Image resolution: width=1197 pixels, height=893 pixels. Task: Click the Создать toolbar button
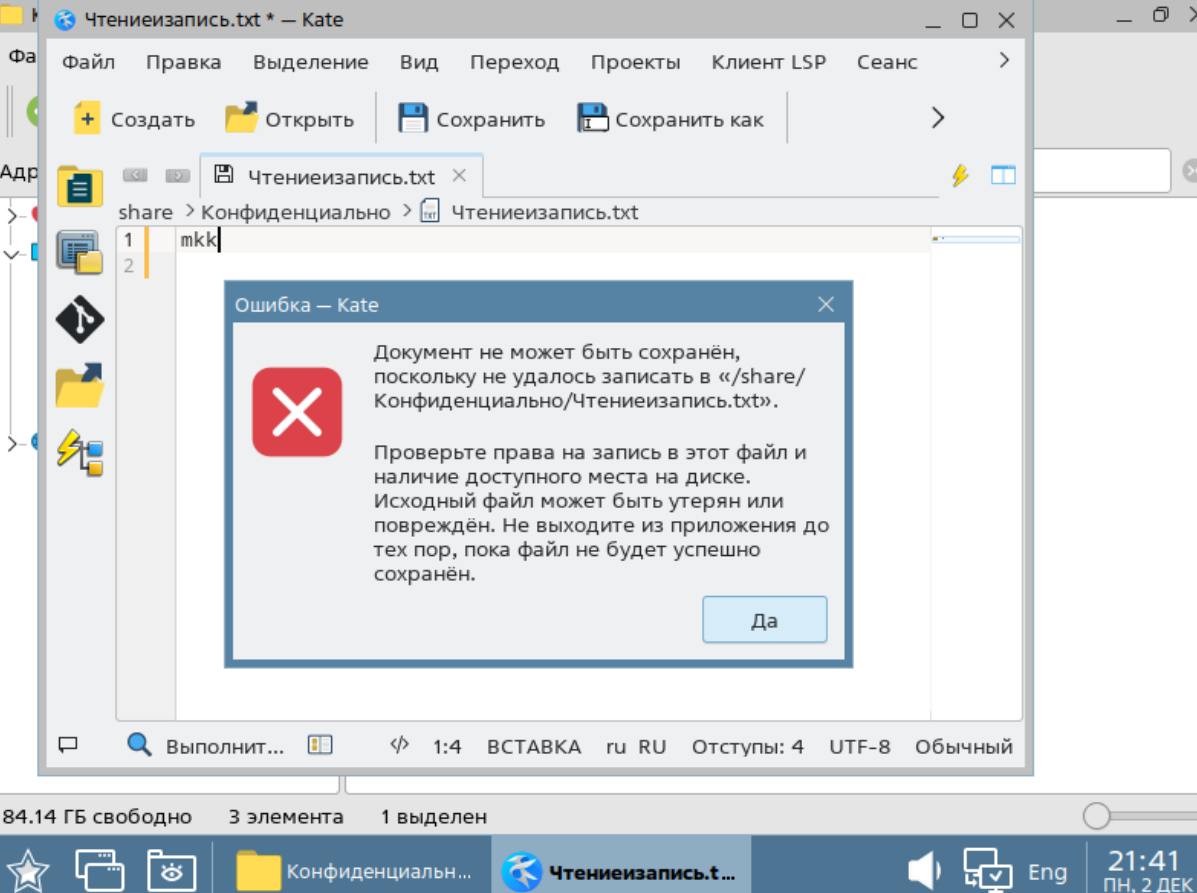134,119
